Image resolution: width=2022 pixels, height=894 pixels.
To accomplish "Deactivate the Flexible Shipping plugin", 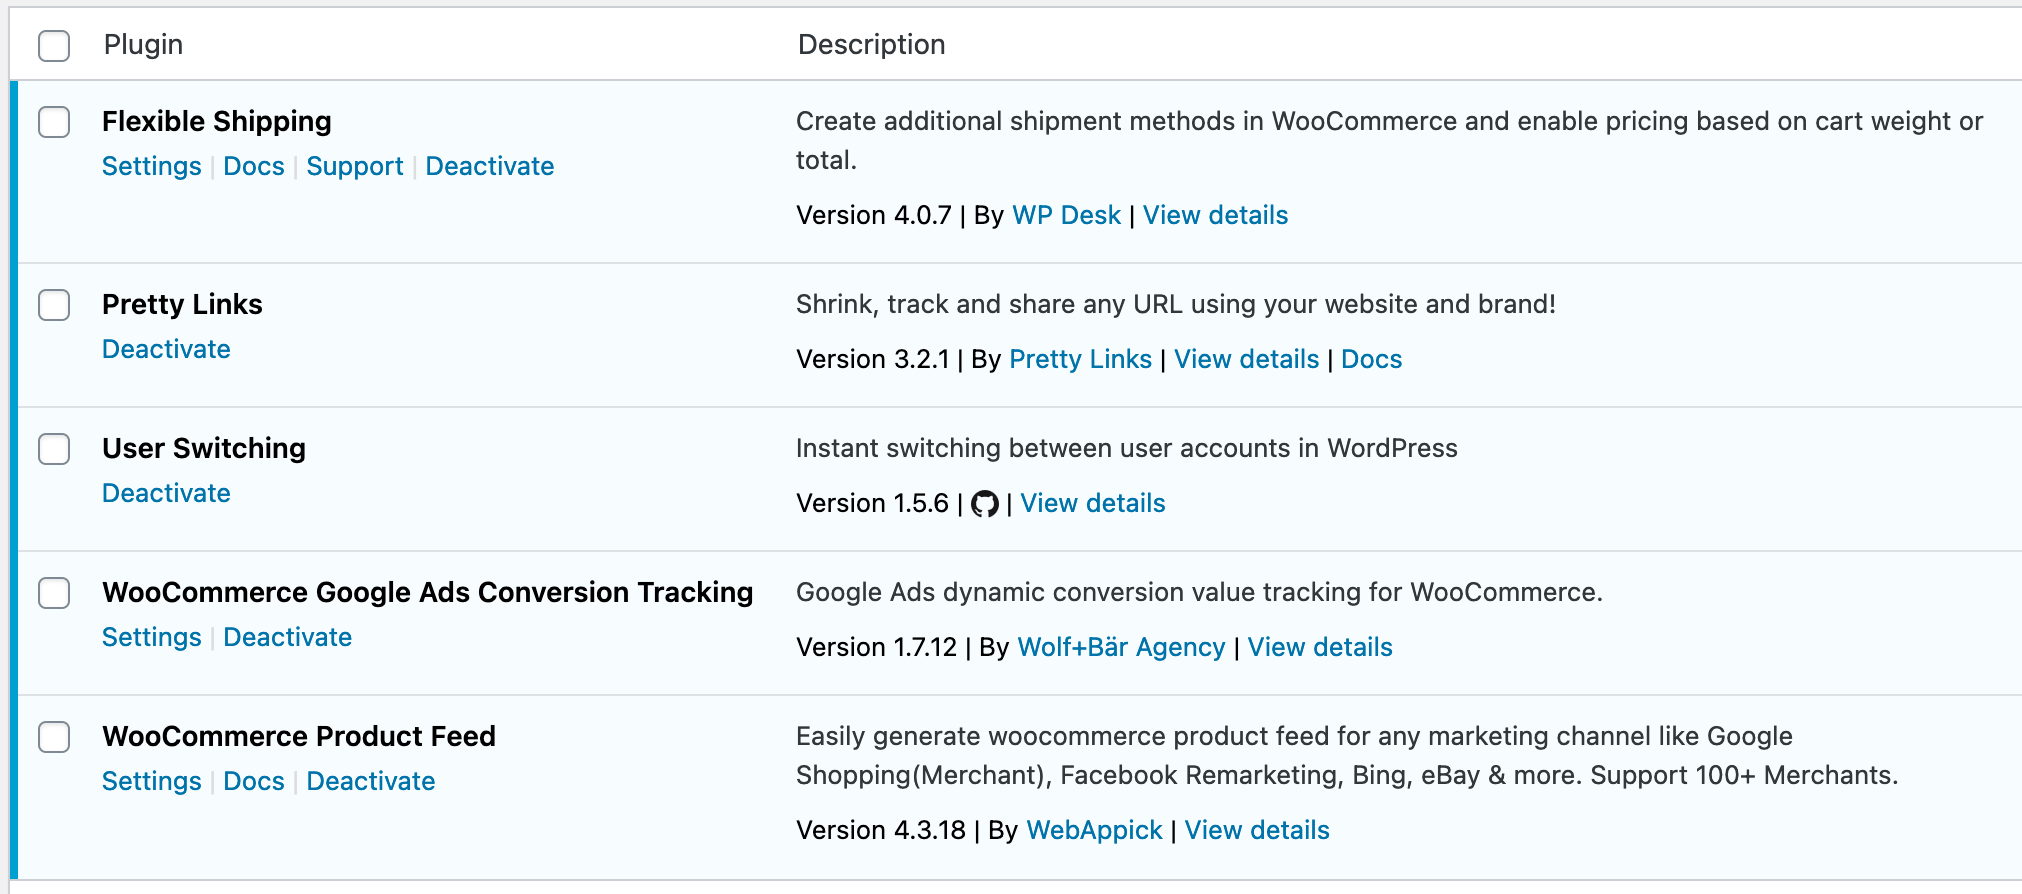I will (490, 166).
